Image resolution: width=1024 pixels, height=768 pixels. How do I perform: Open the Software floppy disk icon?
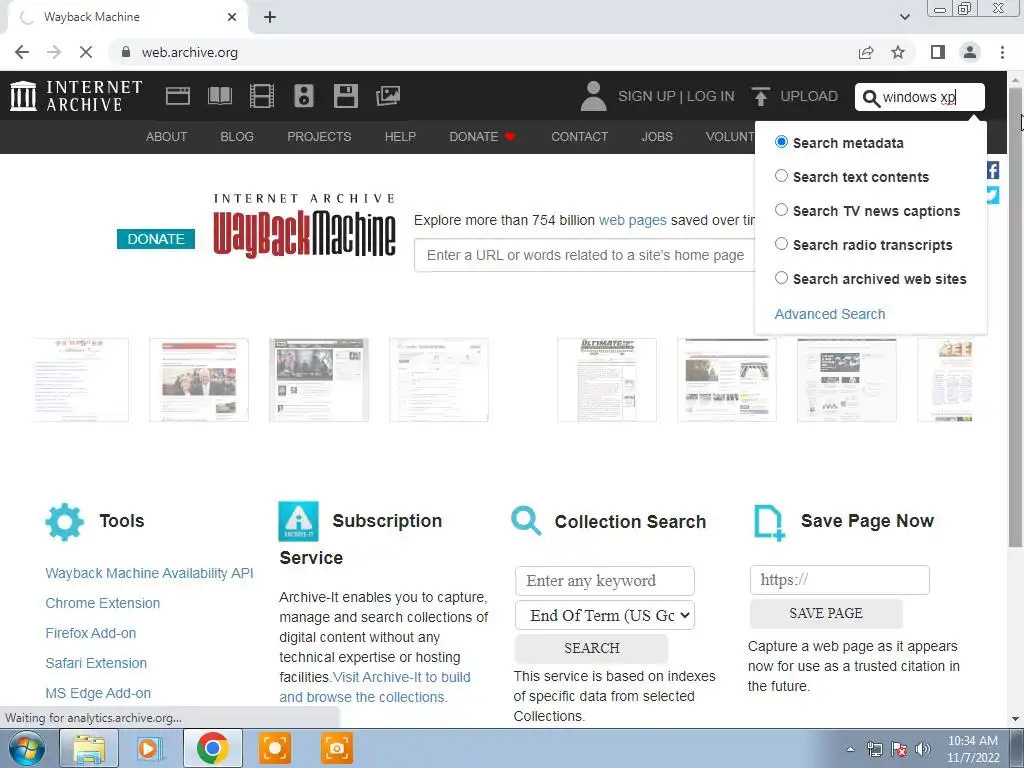coord(345,96)
